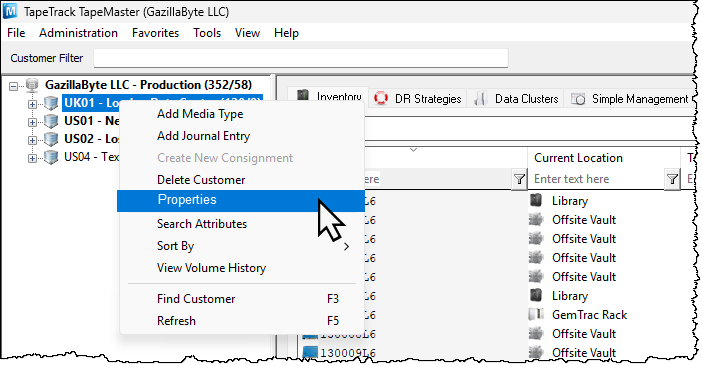Select Add Journal Entry in context menu

[203, 136]
